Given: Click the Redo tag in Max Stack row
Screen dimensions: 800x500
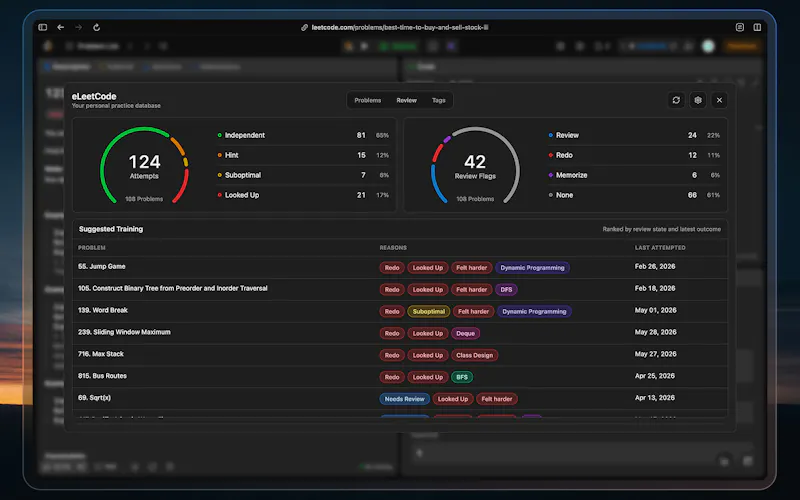Looking at the screenshot, I should [392, 356].
